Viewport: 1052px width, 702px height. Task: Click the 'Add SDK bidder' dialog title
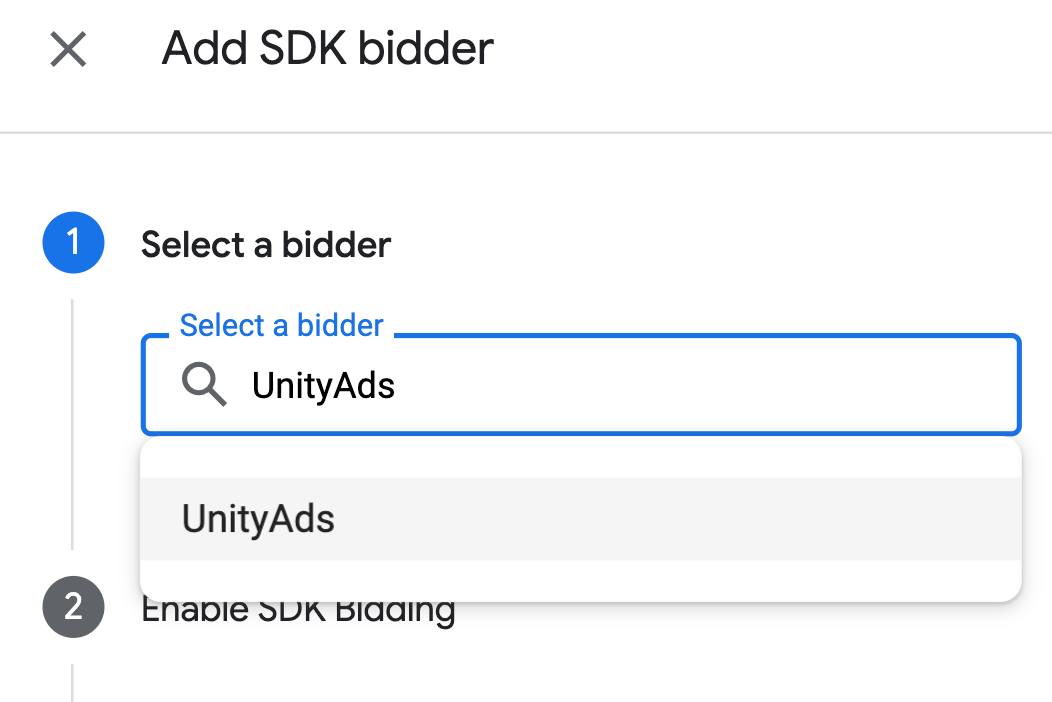pos(328,48)
